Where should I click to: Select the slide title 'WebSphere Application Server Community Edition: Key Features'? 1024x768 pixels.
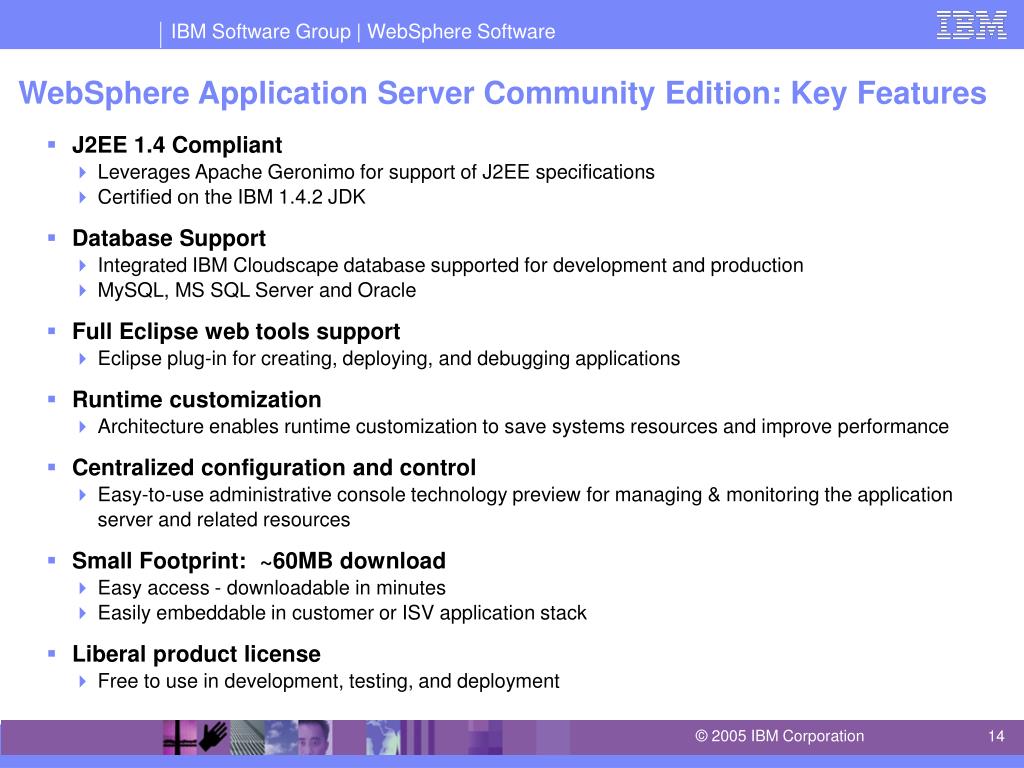[502, 93]
